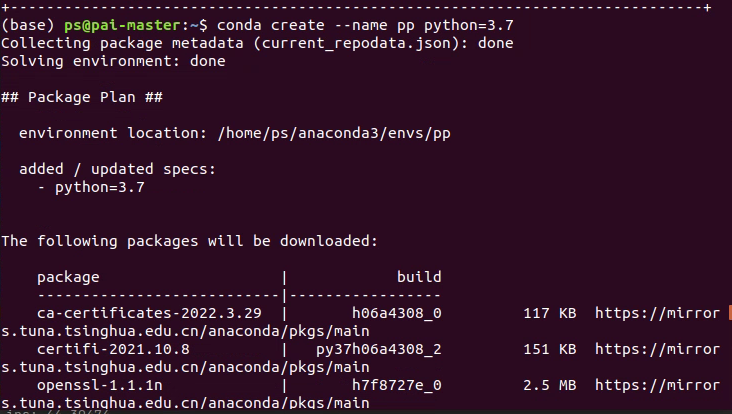The image size is (732, 414).
Task: Click the ca-certificates-2022.3.29 package name
Action: coord(149,313)
